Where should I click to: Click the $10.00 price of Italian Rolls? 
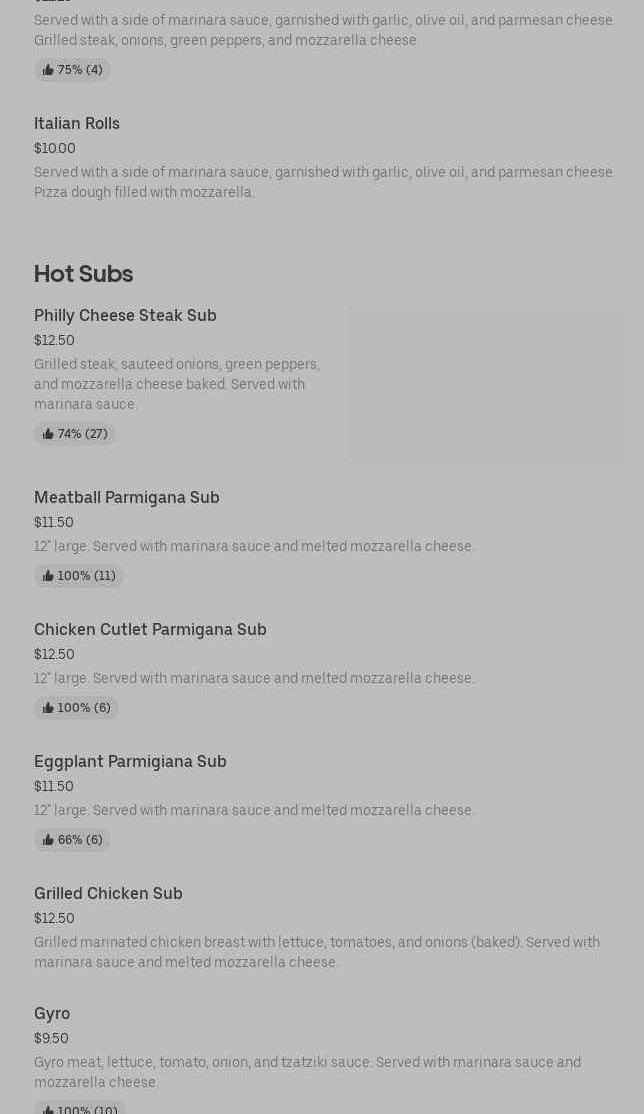point(55,149)
